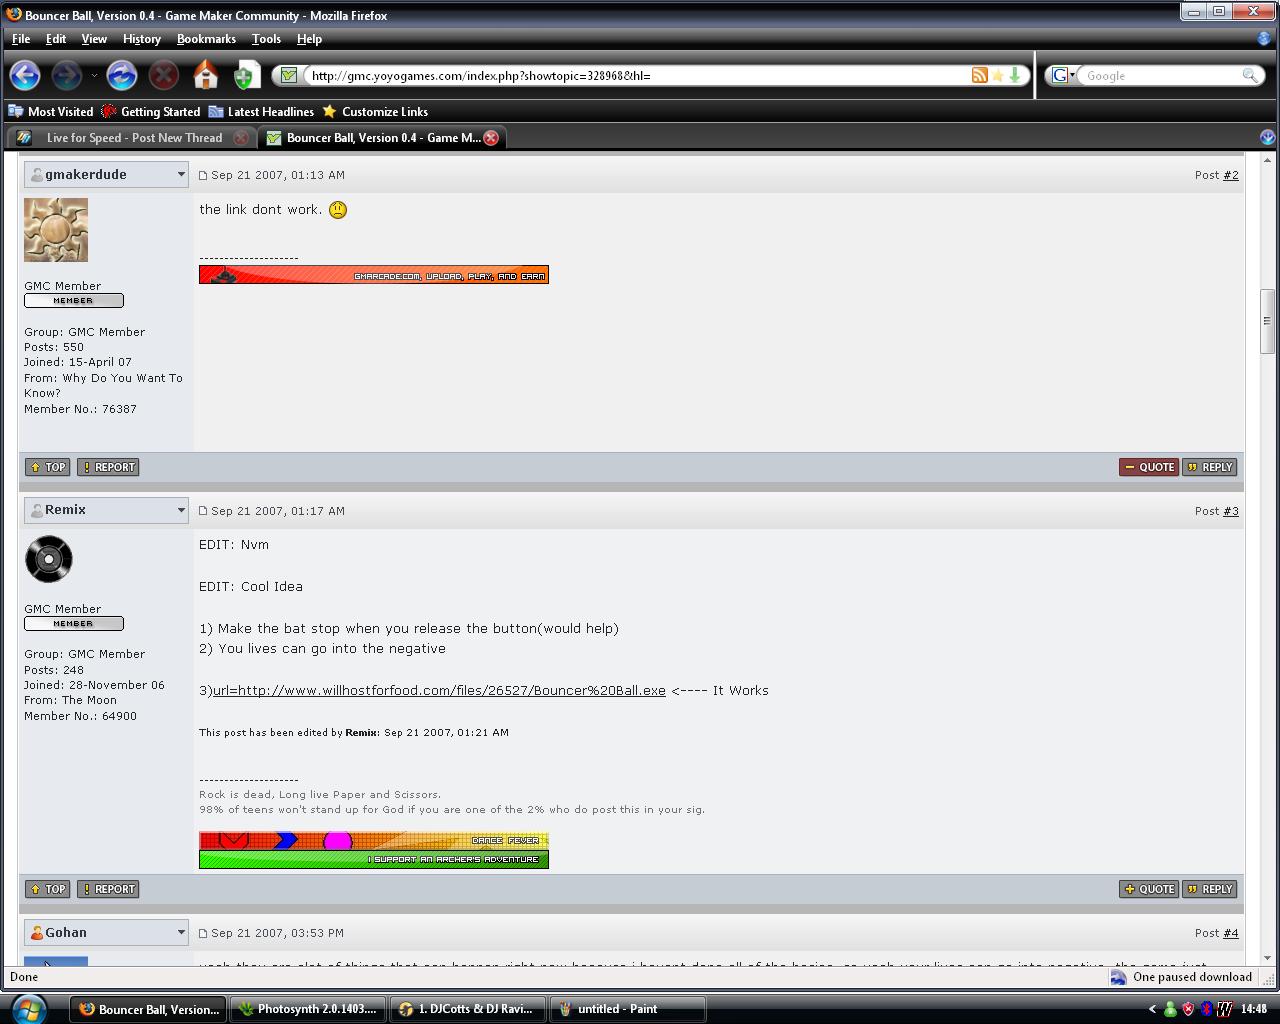
Task: Open the list-all-tabs button
Action: [x=1267, y=138]
